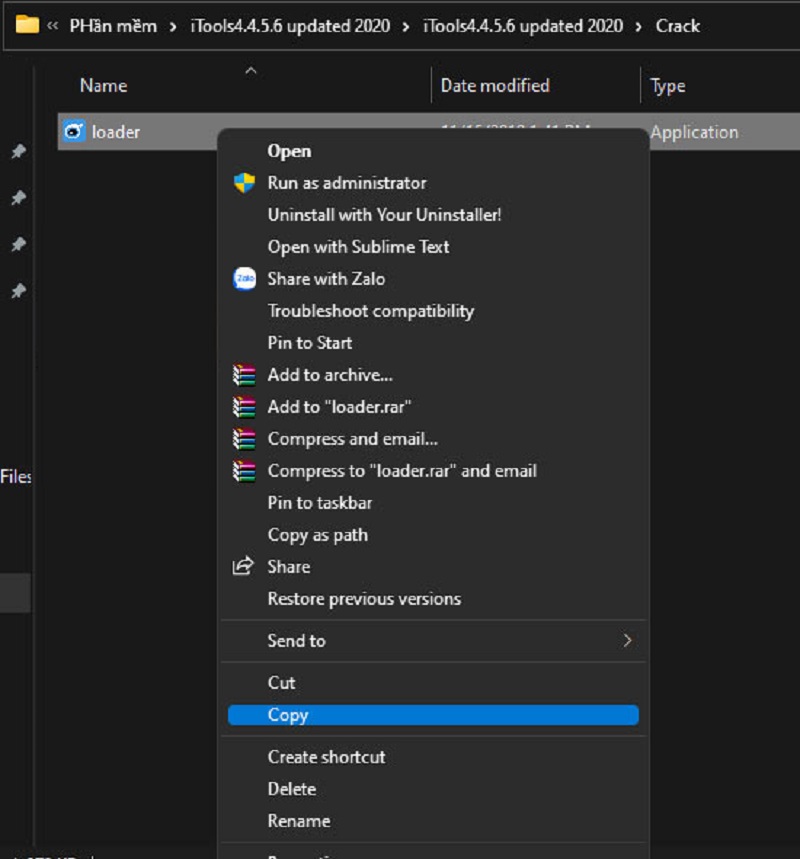This screenshot has width=800, height=859.
Task: Open the Send to menu item
Action: [x=433, y=641]
